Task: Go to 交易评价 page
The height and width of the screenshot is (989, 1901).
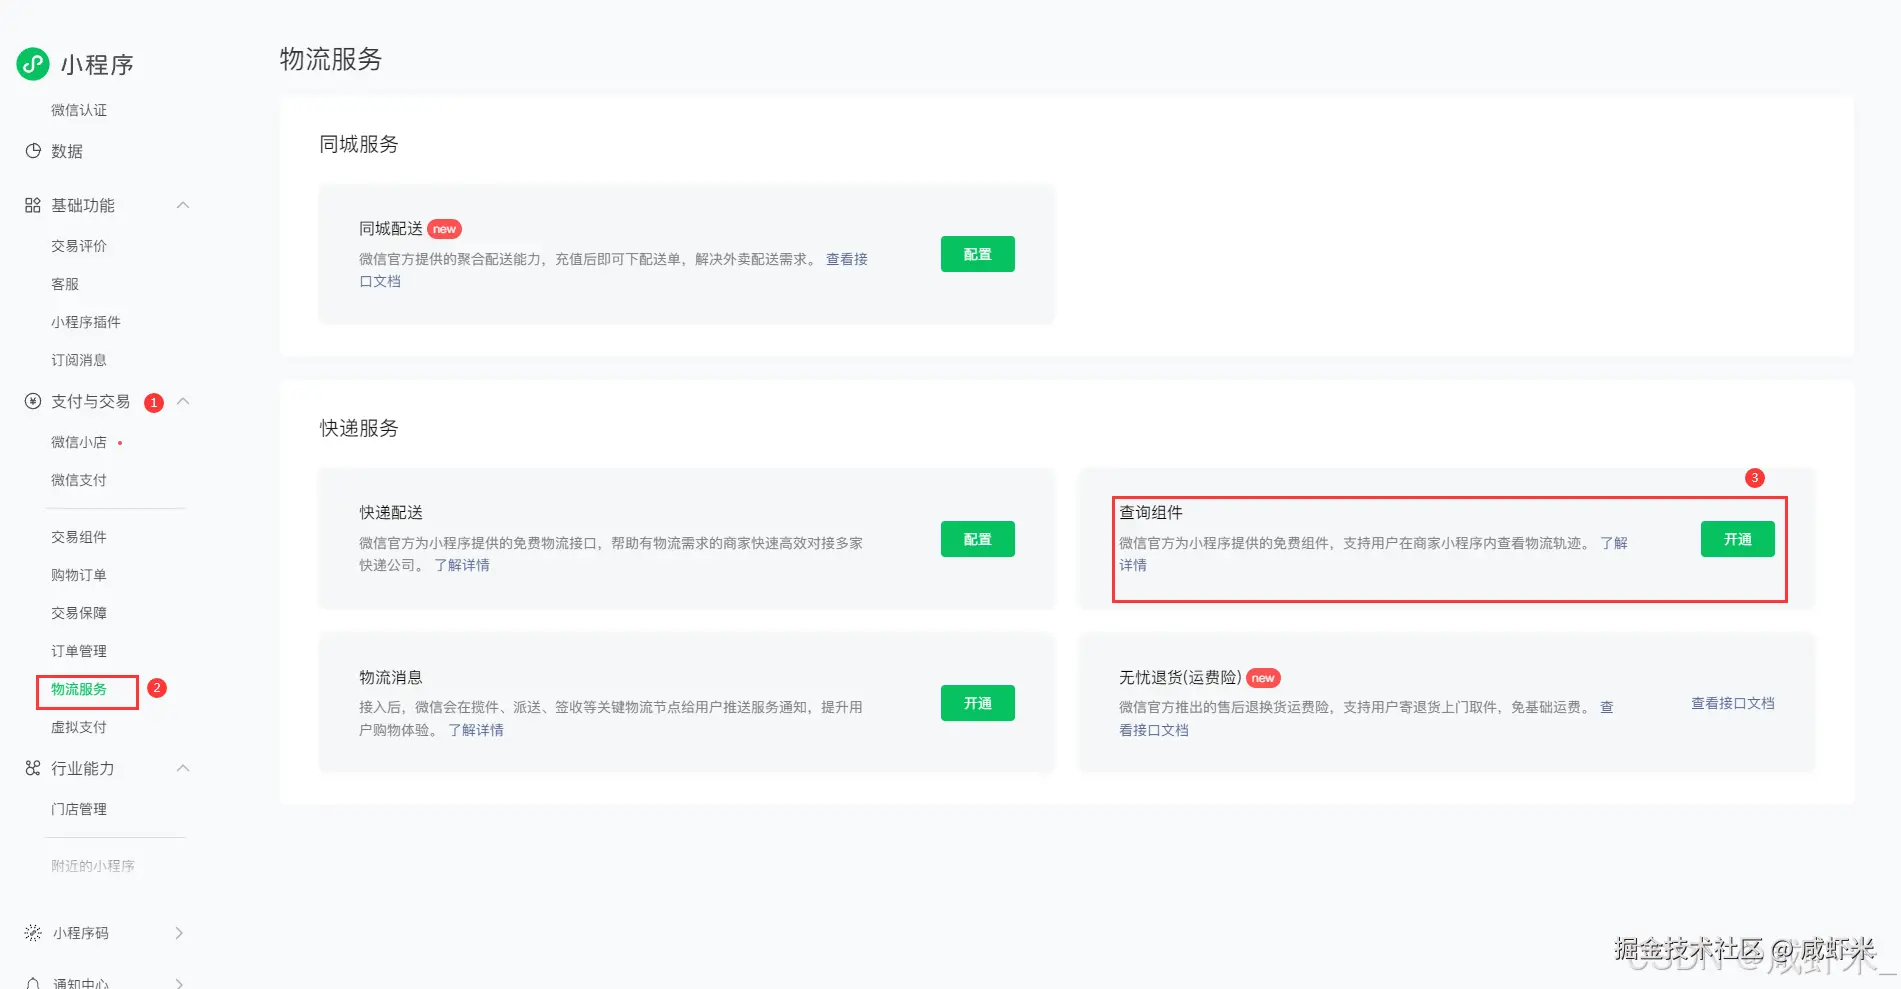Action: coord(79,246)
